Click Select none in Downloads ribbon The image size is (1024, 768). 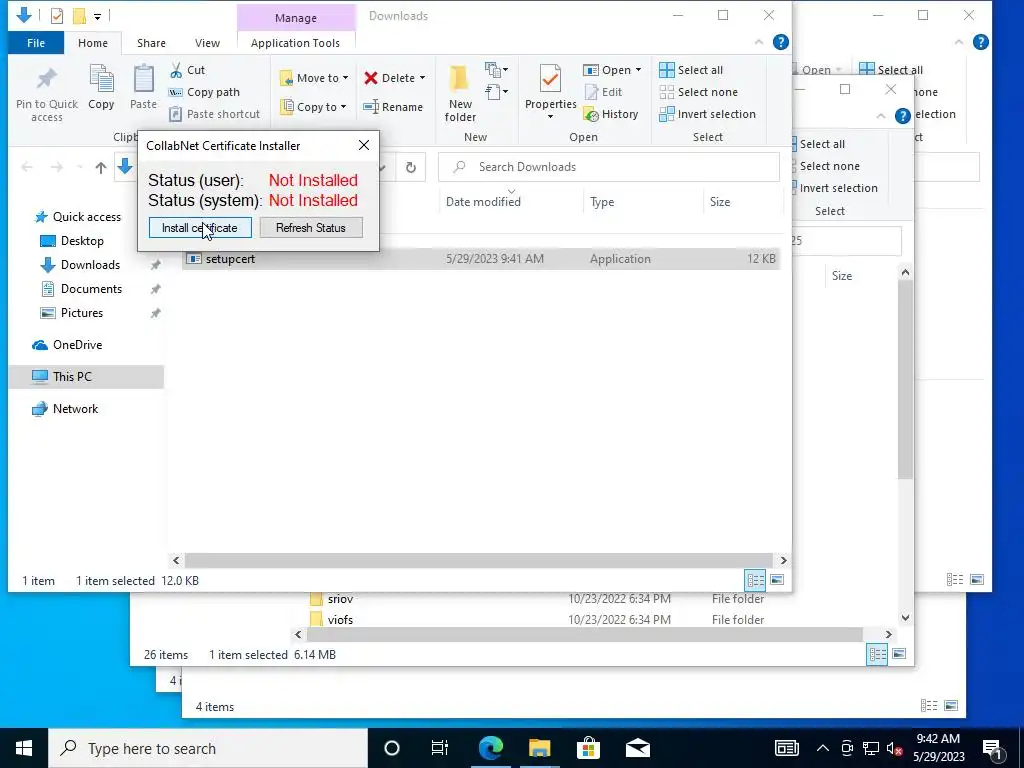coord(699,92)
